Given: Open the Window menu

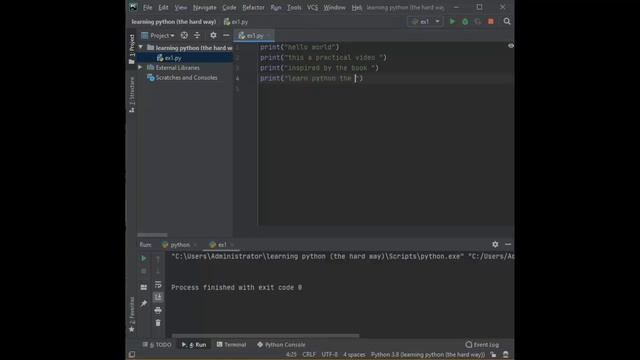Looking at the screenshot, I should (x=334, y=7).
